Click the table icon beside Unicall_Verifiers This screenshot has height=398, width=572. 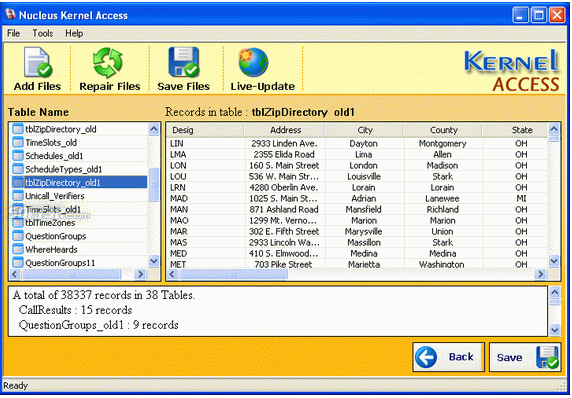18,196
